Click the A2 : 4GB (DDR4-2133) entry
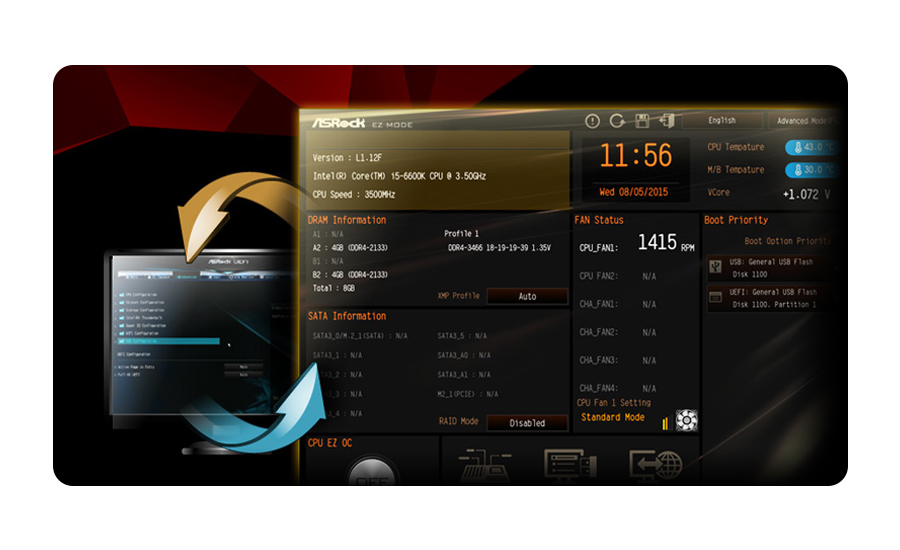 [350, 247]
